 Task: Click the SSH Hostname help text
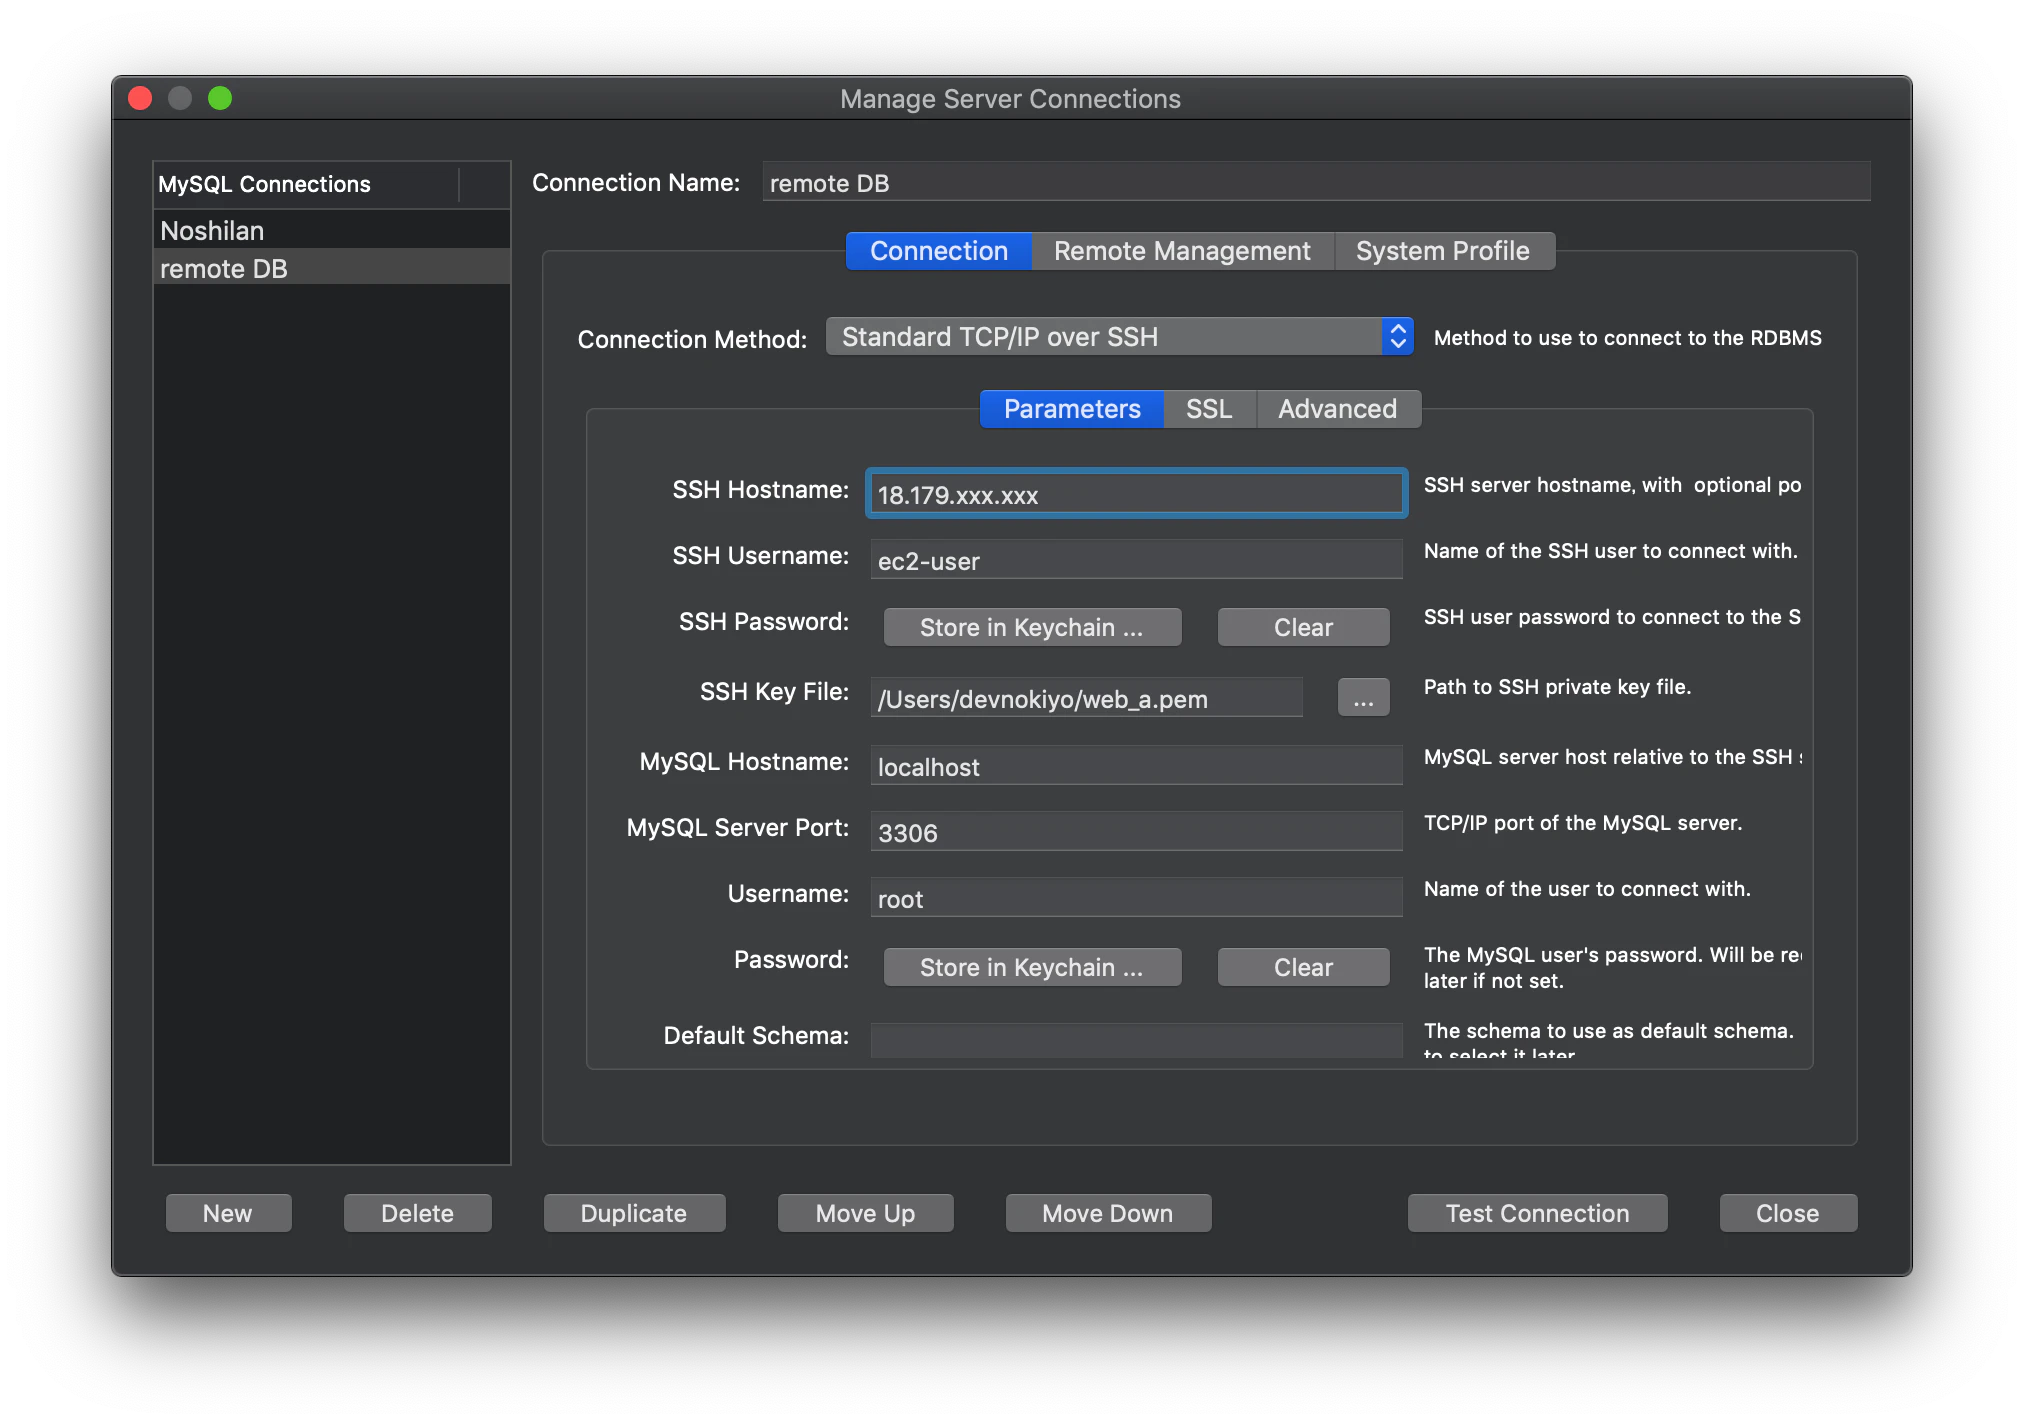[x=1612, y=485]
